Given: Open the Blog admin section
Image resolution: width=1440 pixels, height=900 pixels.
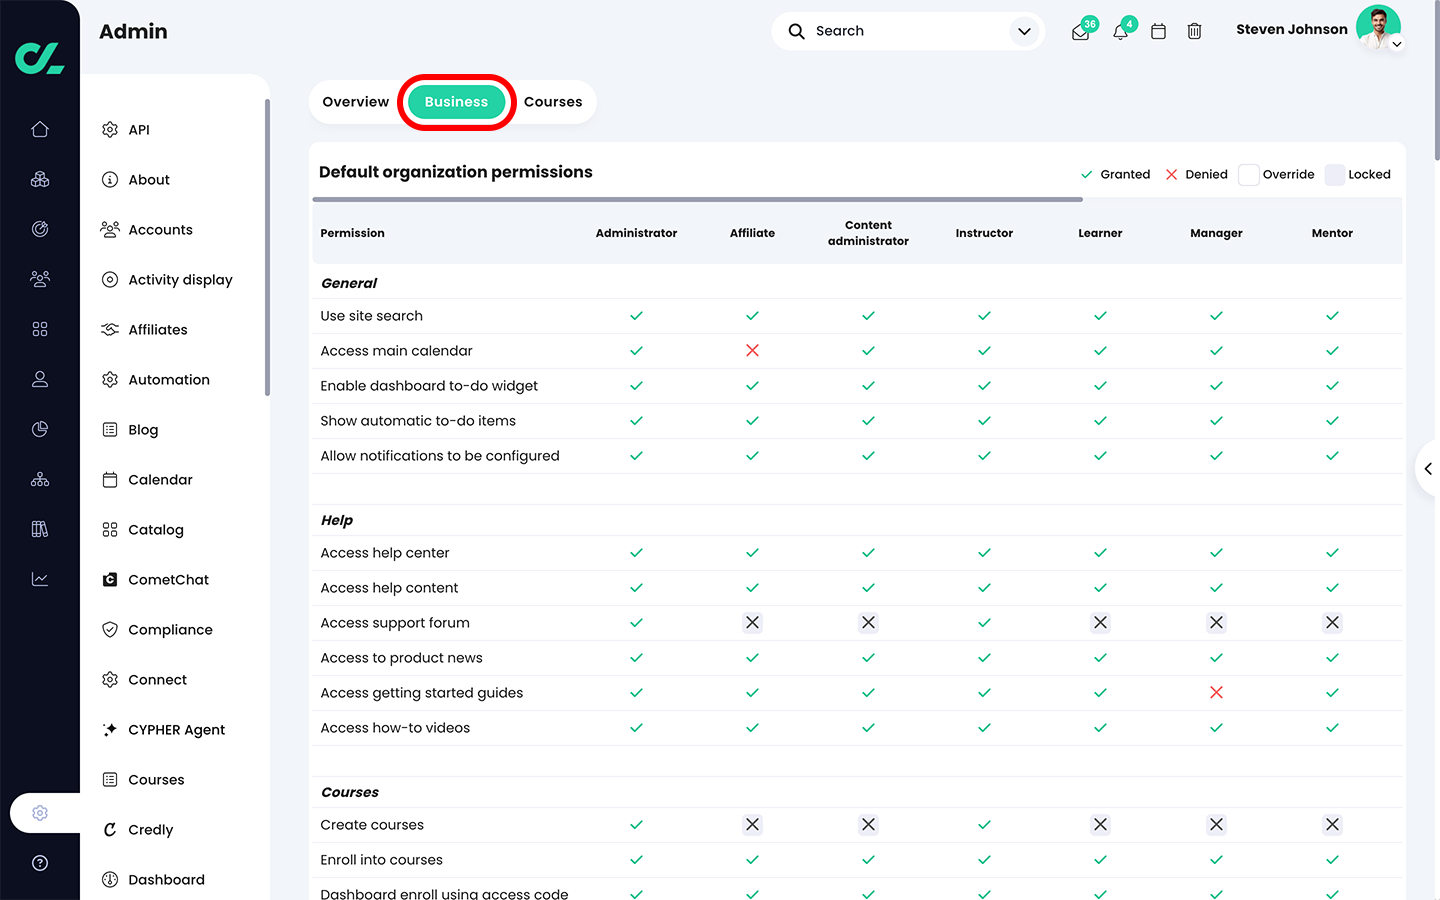Looking at the screenshot, I should pos(143,430).
